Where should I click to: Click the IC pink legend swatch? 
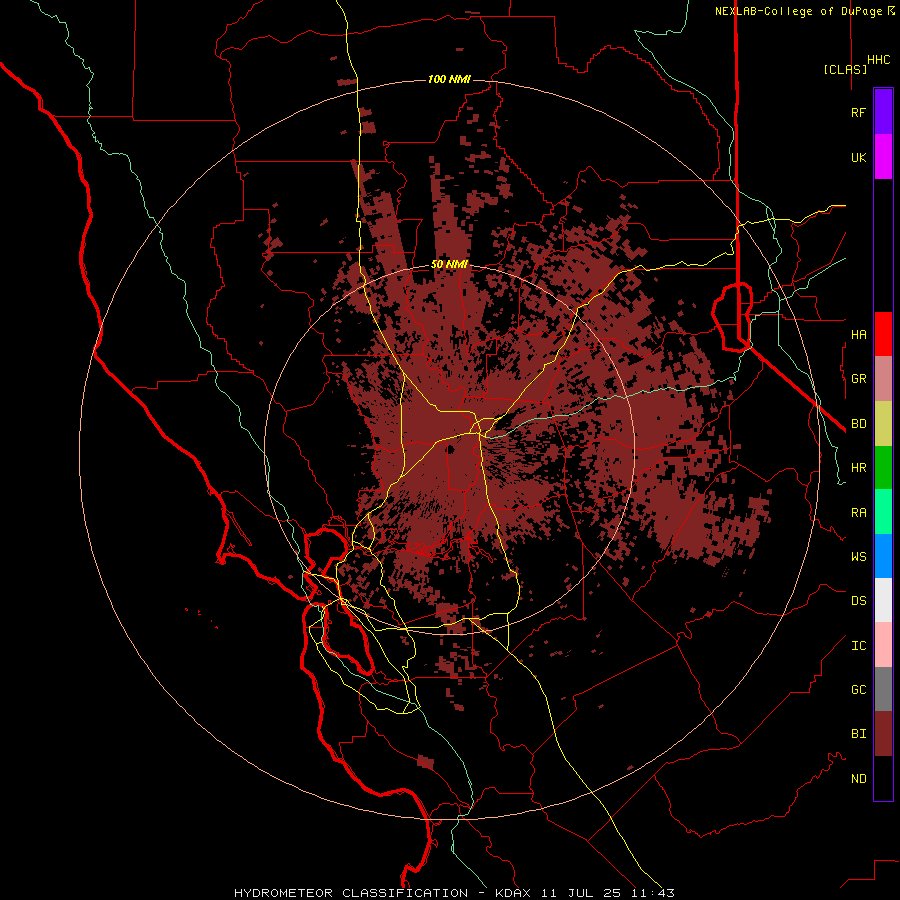883,645
